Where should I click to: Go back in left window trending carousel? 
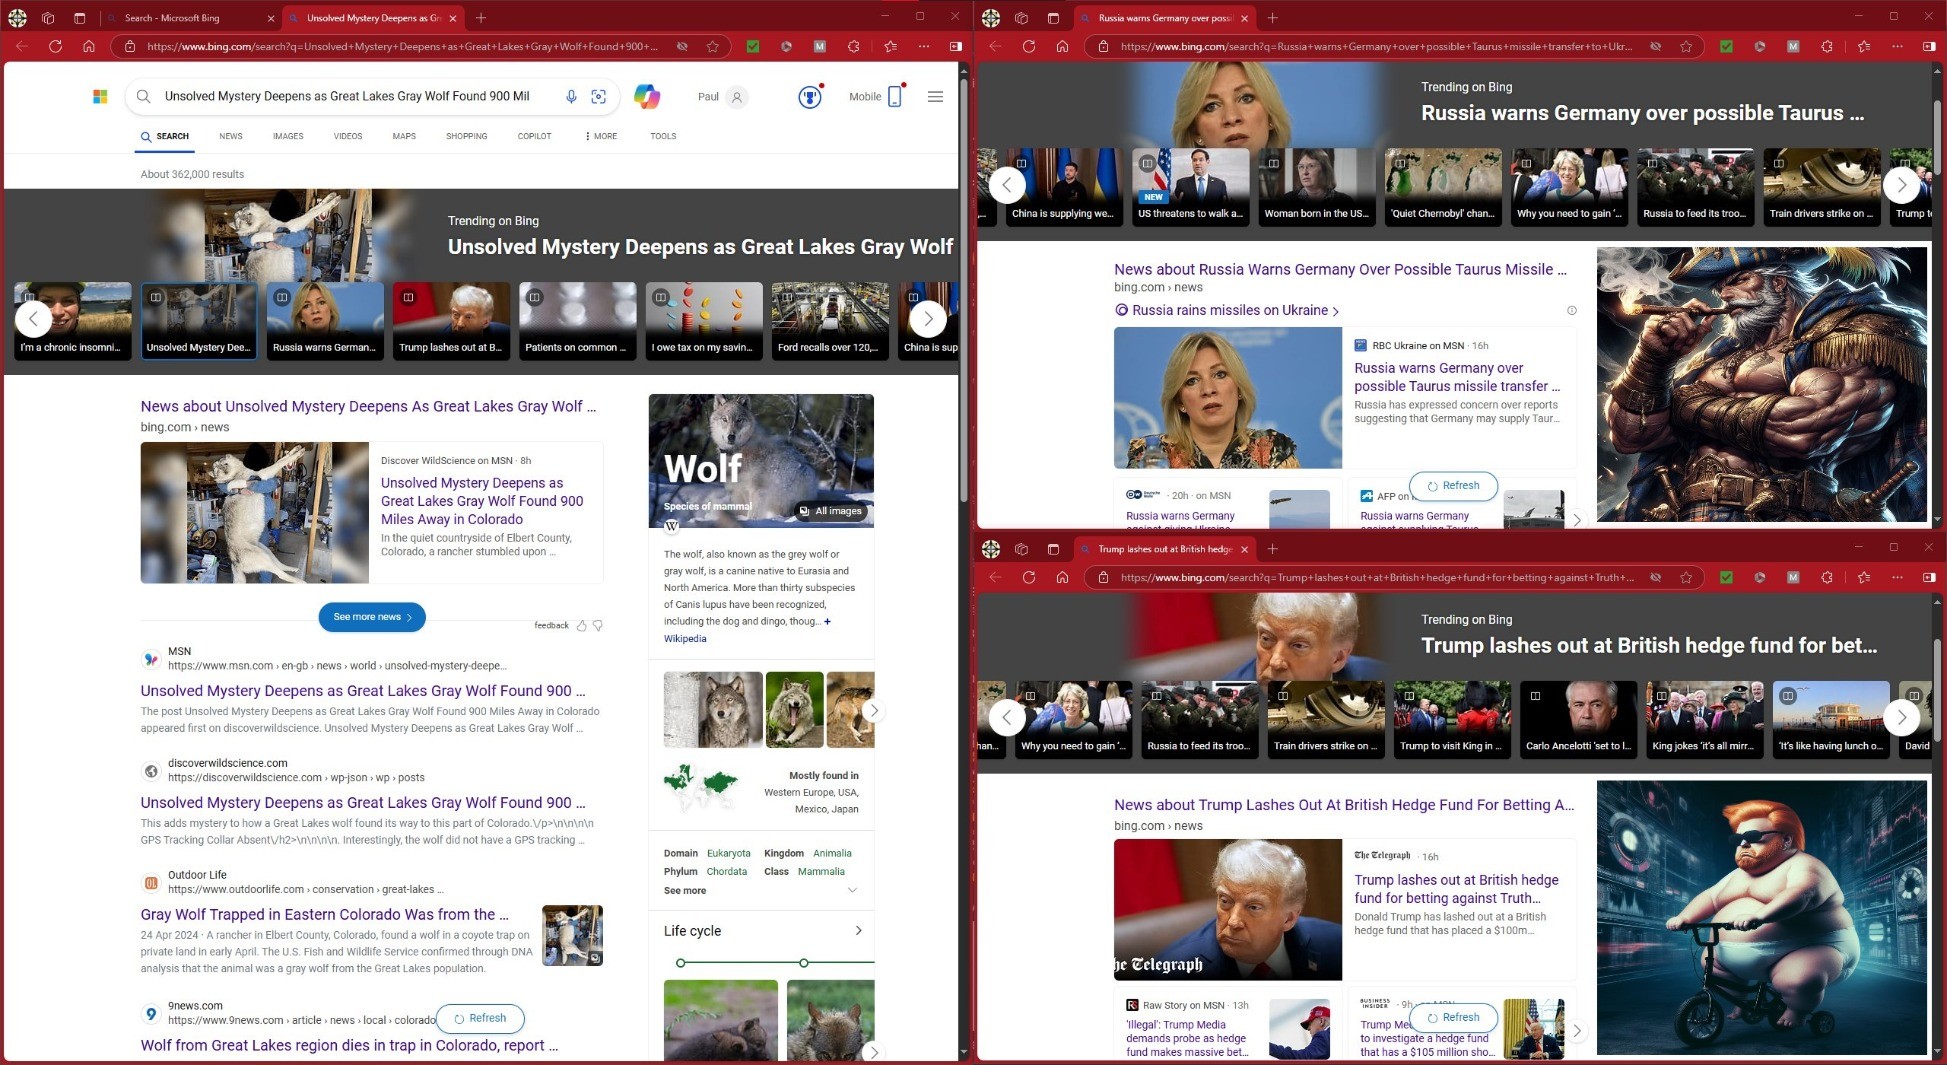coord(33,319)
